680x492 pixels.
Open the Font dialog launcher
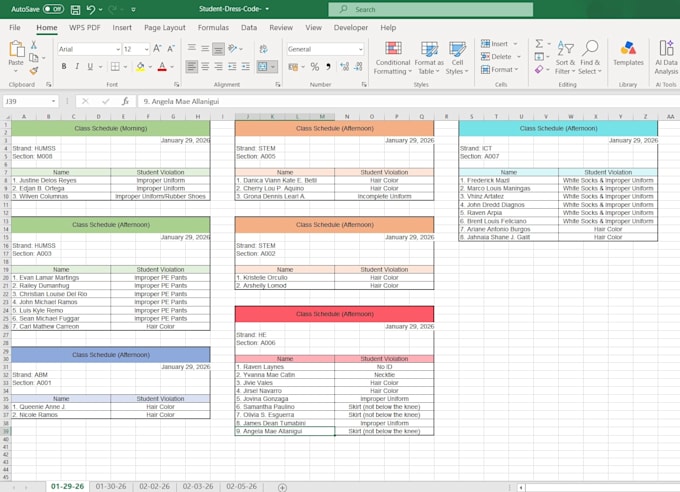[x=177, y=85]
